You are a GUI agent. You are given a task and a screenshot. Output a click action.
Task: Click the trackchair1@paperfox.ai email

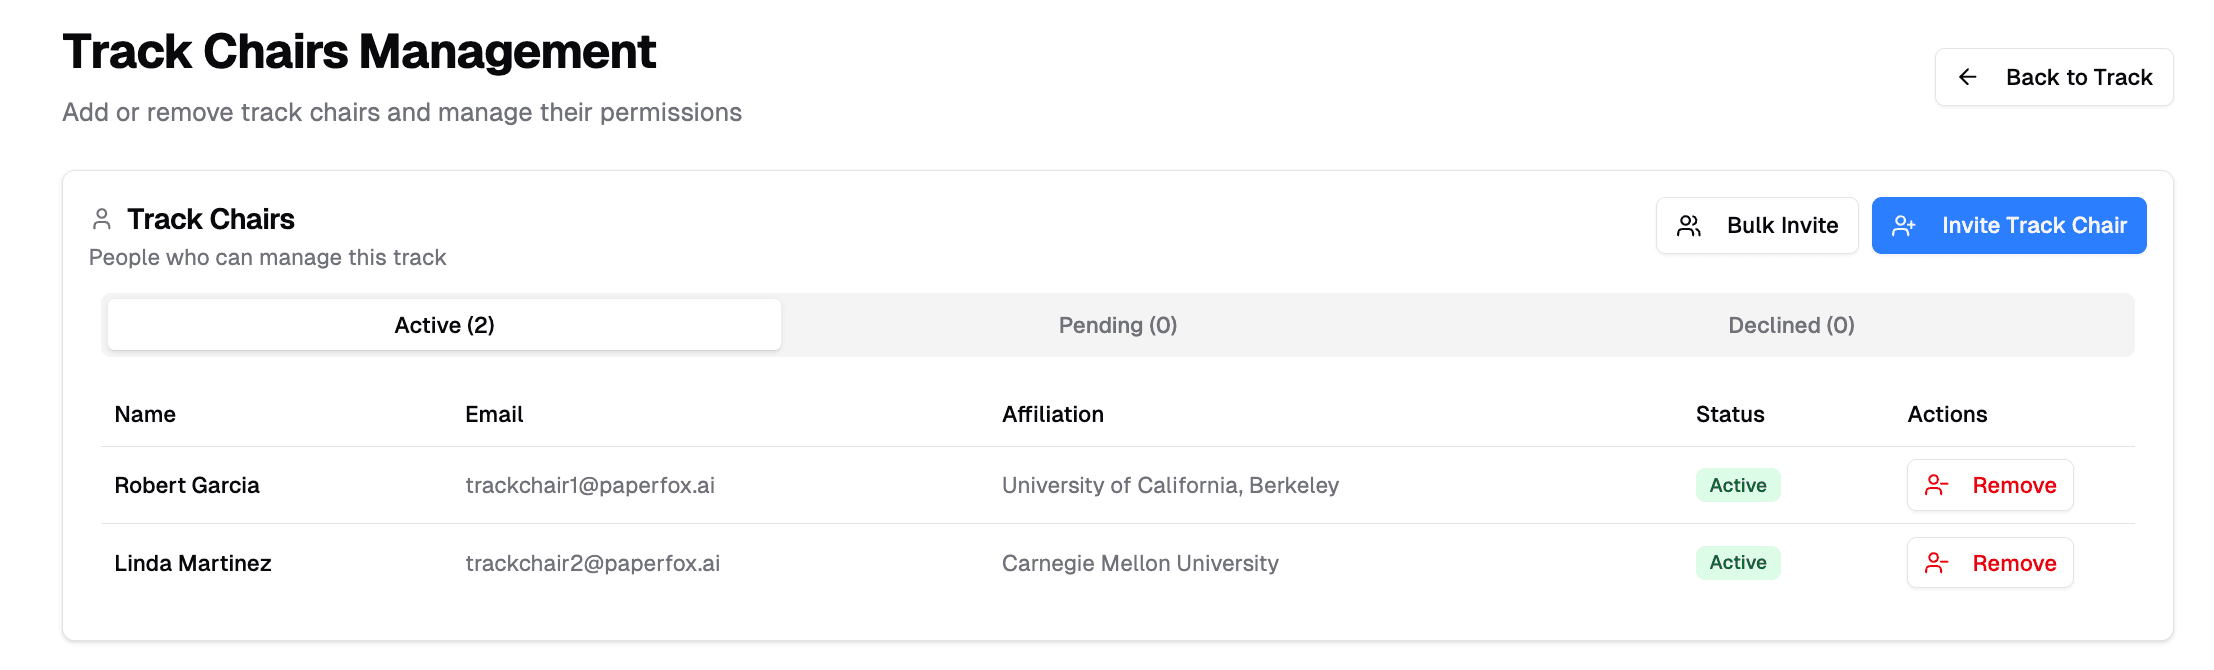[590, 485]
